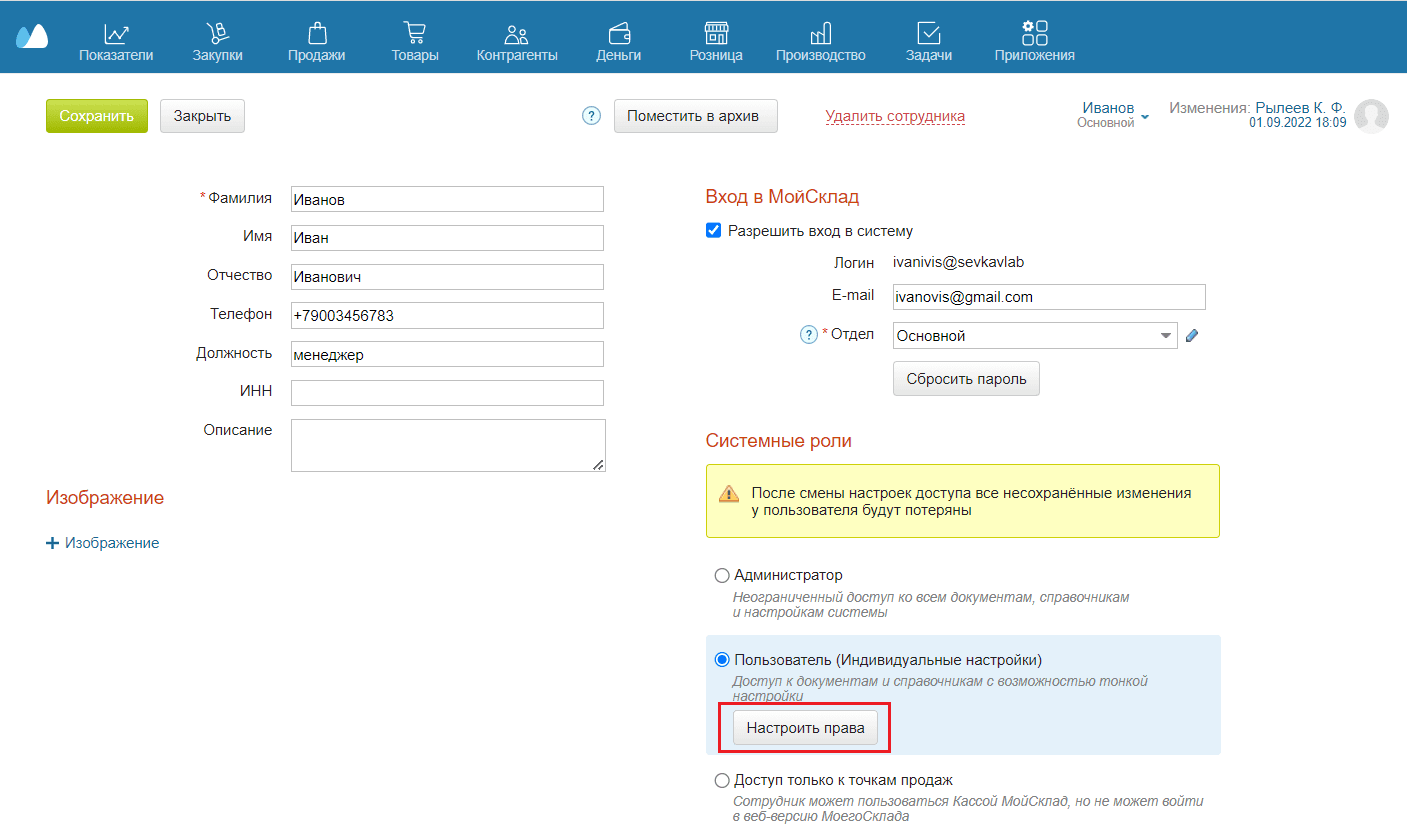1407x839 pixels.
Task: Click the user avatar icon
Action: point(1371,116)
